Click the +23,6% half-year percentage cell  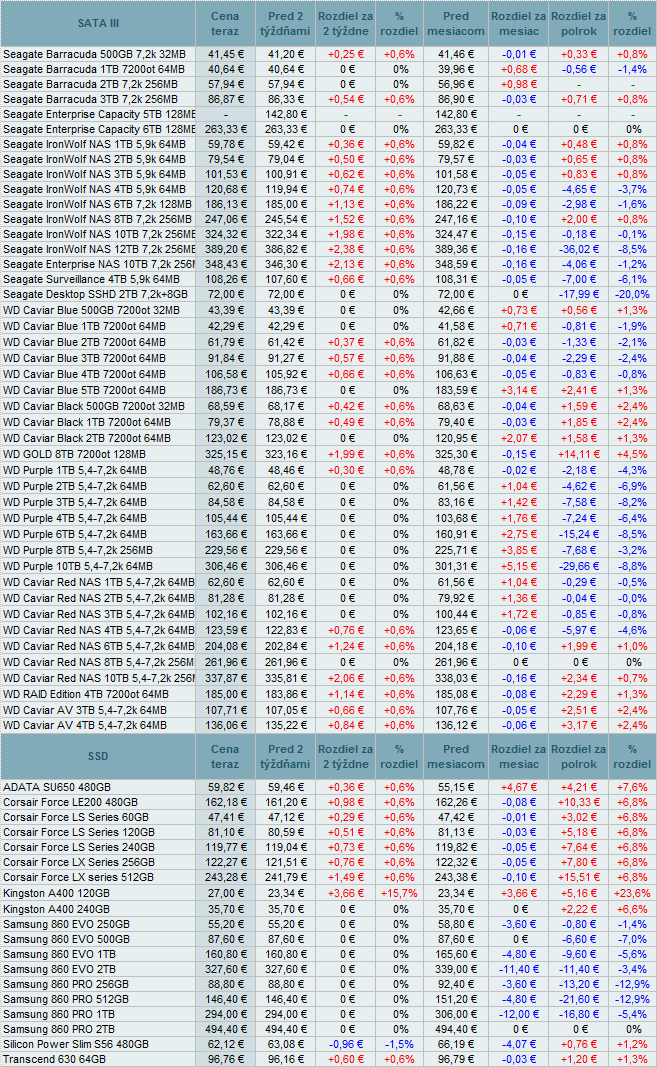tap(632, 893)
